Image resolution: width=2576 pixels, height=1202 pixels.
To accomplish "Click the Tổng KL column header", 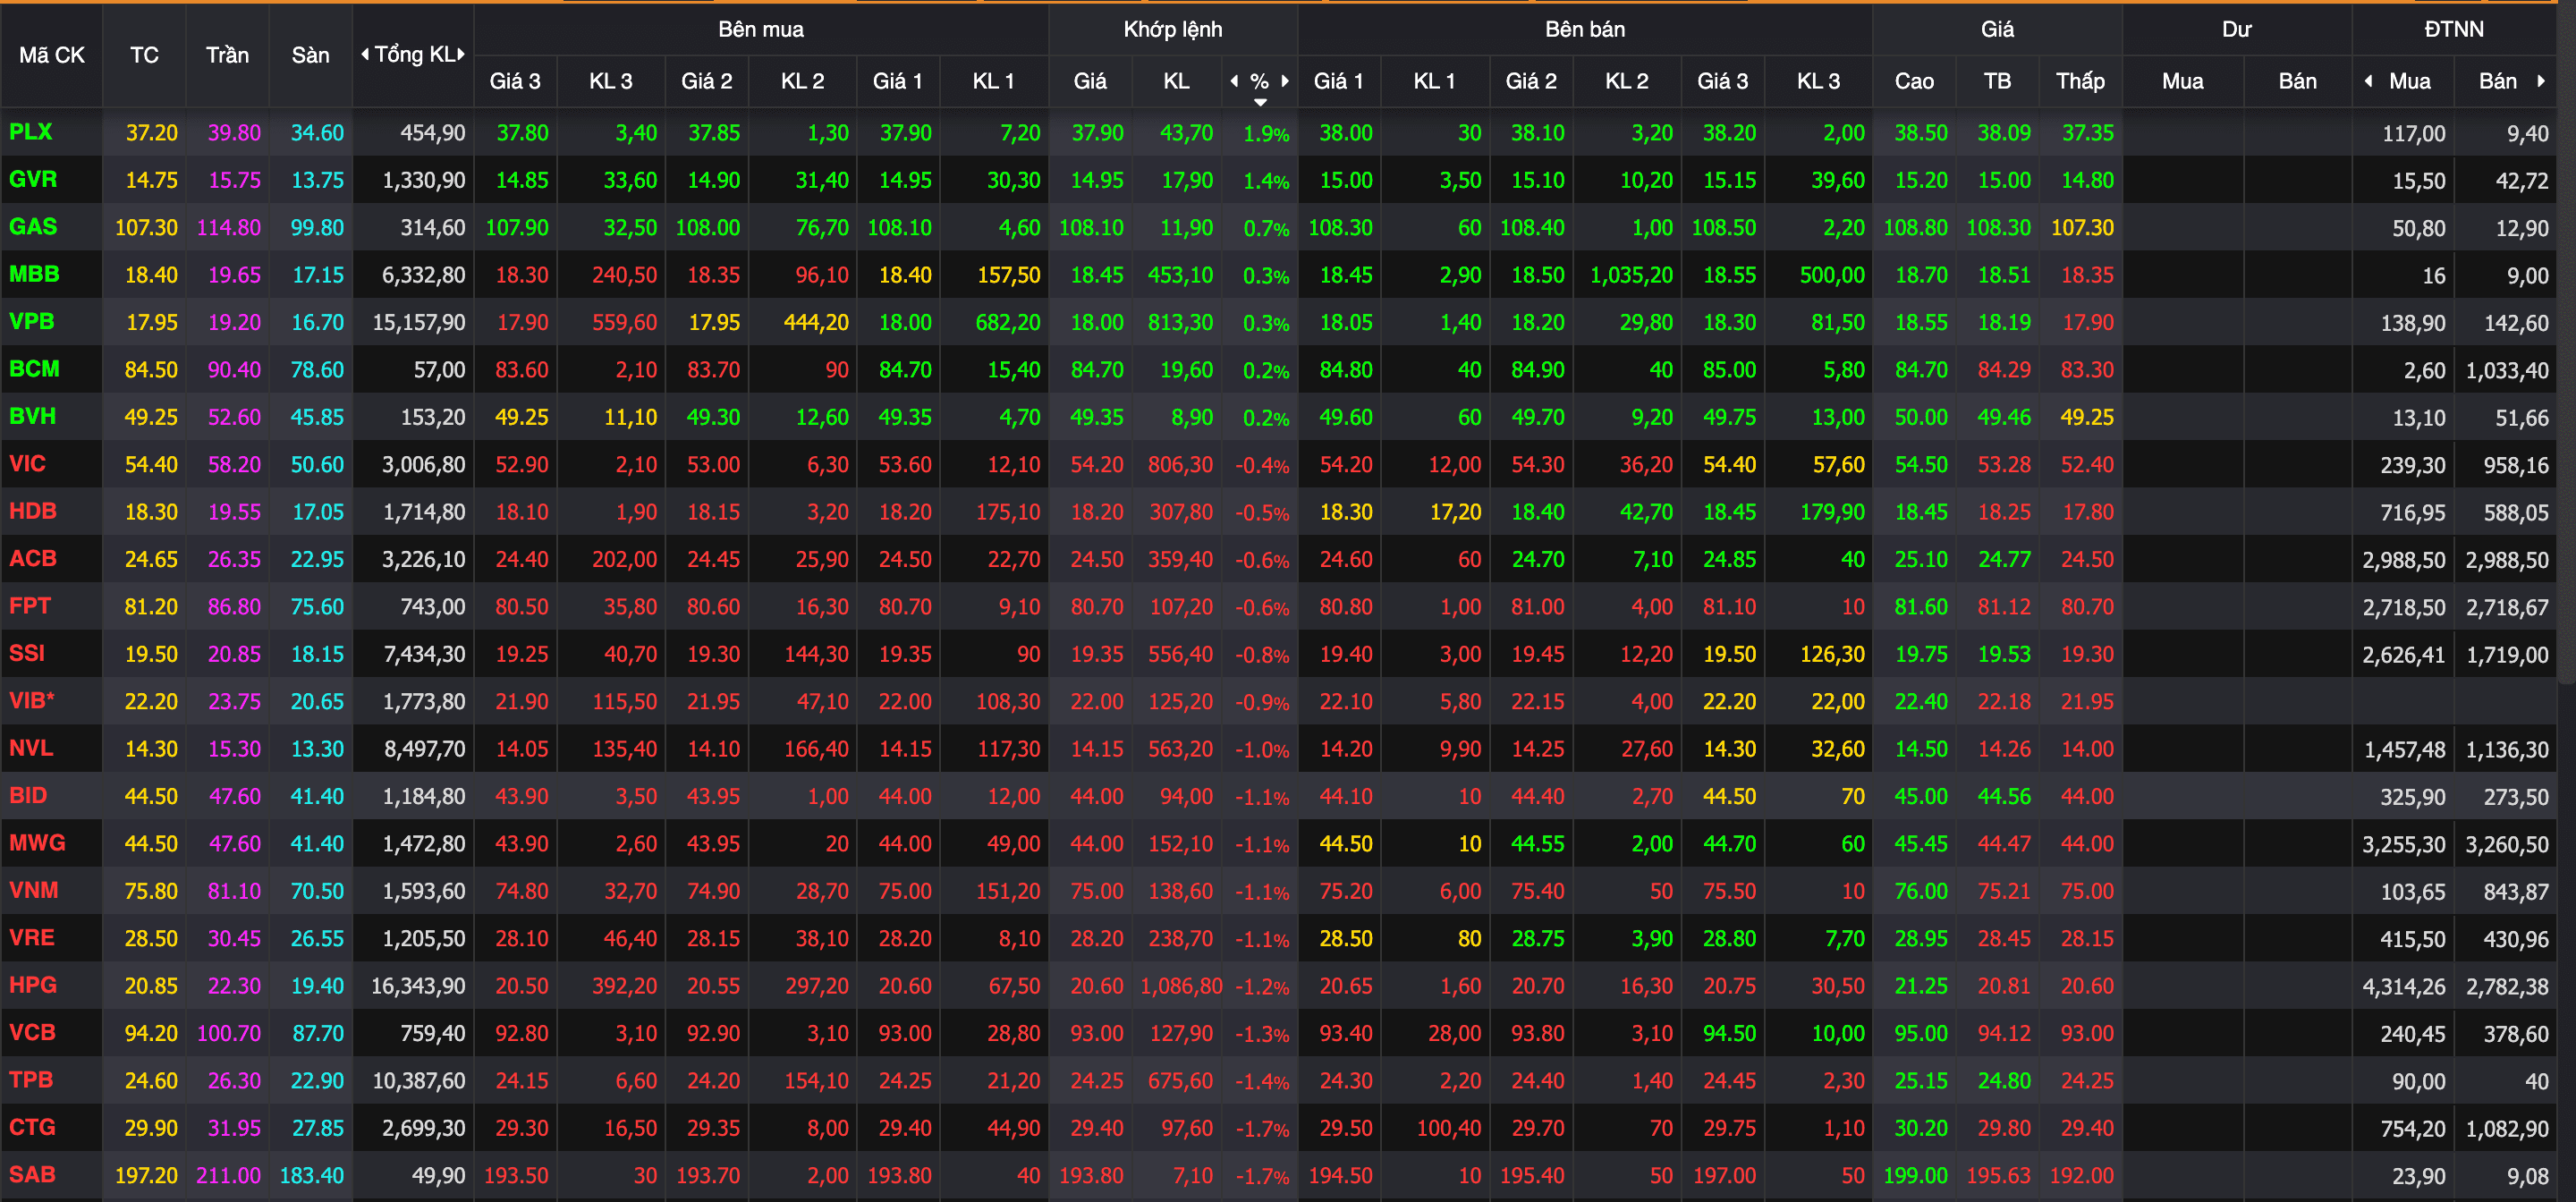I will pyautogui.click(x=413, y=55).
